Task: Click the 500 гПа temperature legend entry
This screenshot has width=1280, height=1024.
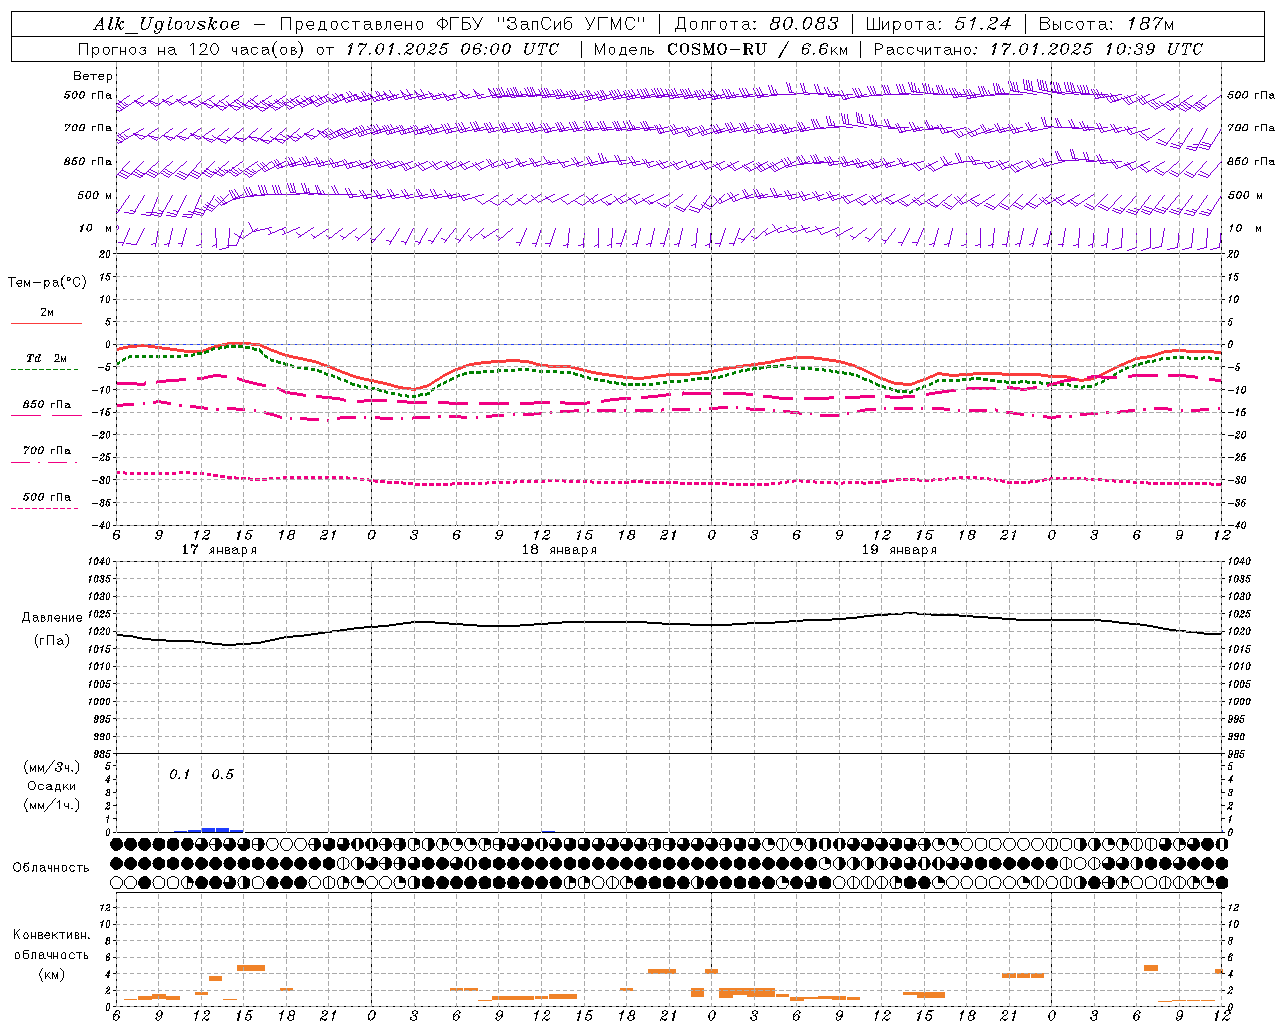Action: [47, 497]
